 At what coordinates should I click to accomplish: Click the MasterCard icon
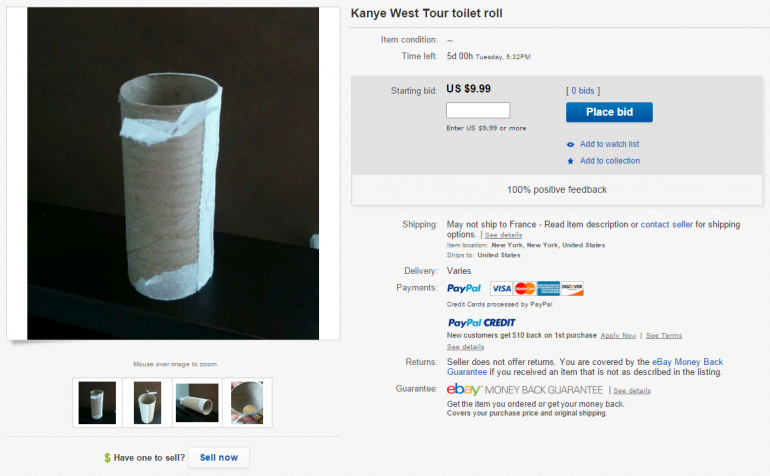pyautogui.click(x=524, y=289)
